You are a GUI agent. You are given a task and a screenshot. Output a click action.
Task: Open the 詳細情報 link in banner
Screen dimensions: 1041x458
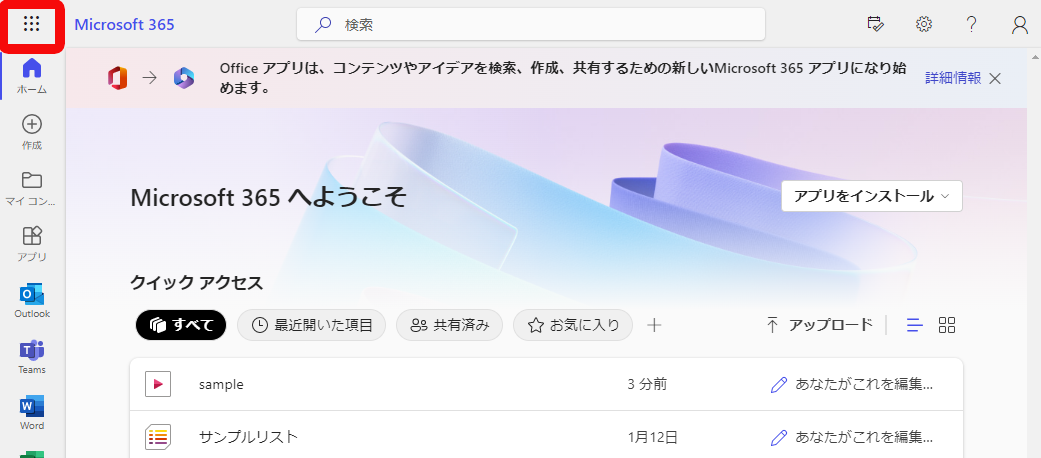click(x=952, y=78)
